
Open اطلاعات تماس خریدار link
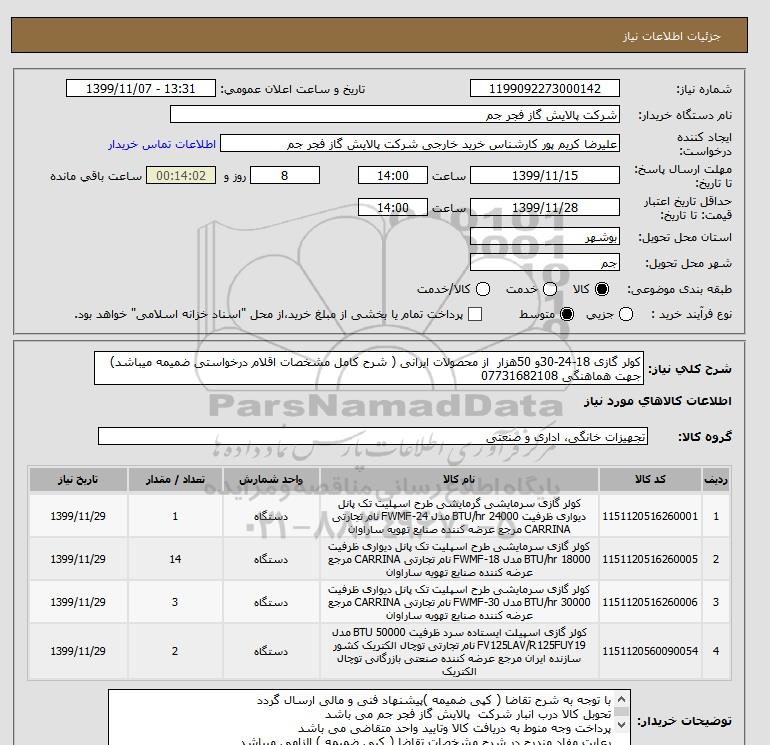pos(162,144)
